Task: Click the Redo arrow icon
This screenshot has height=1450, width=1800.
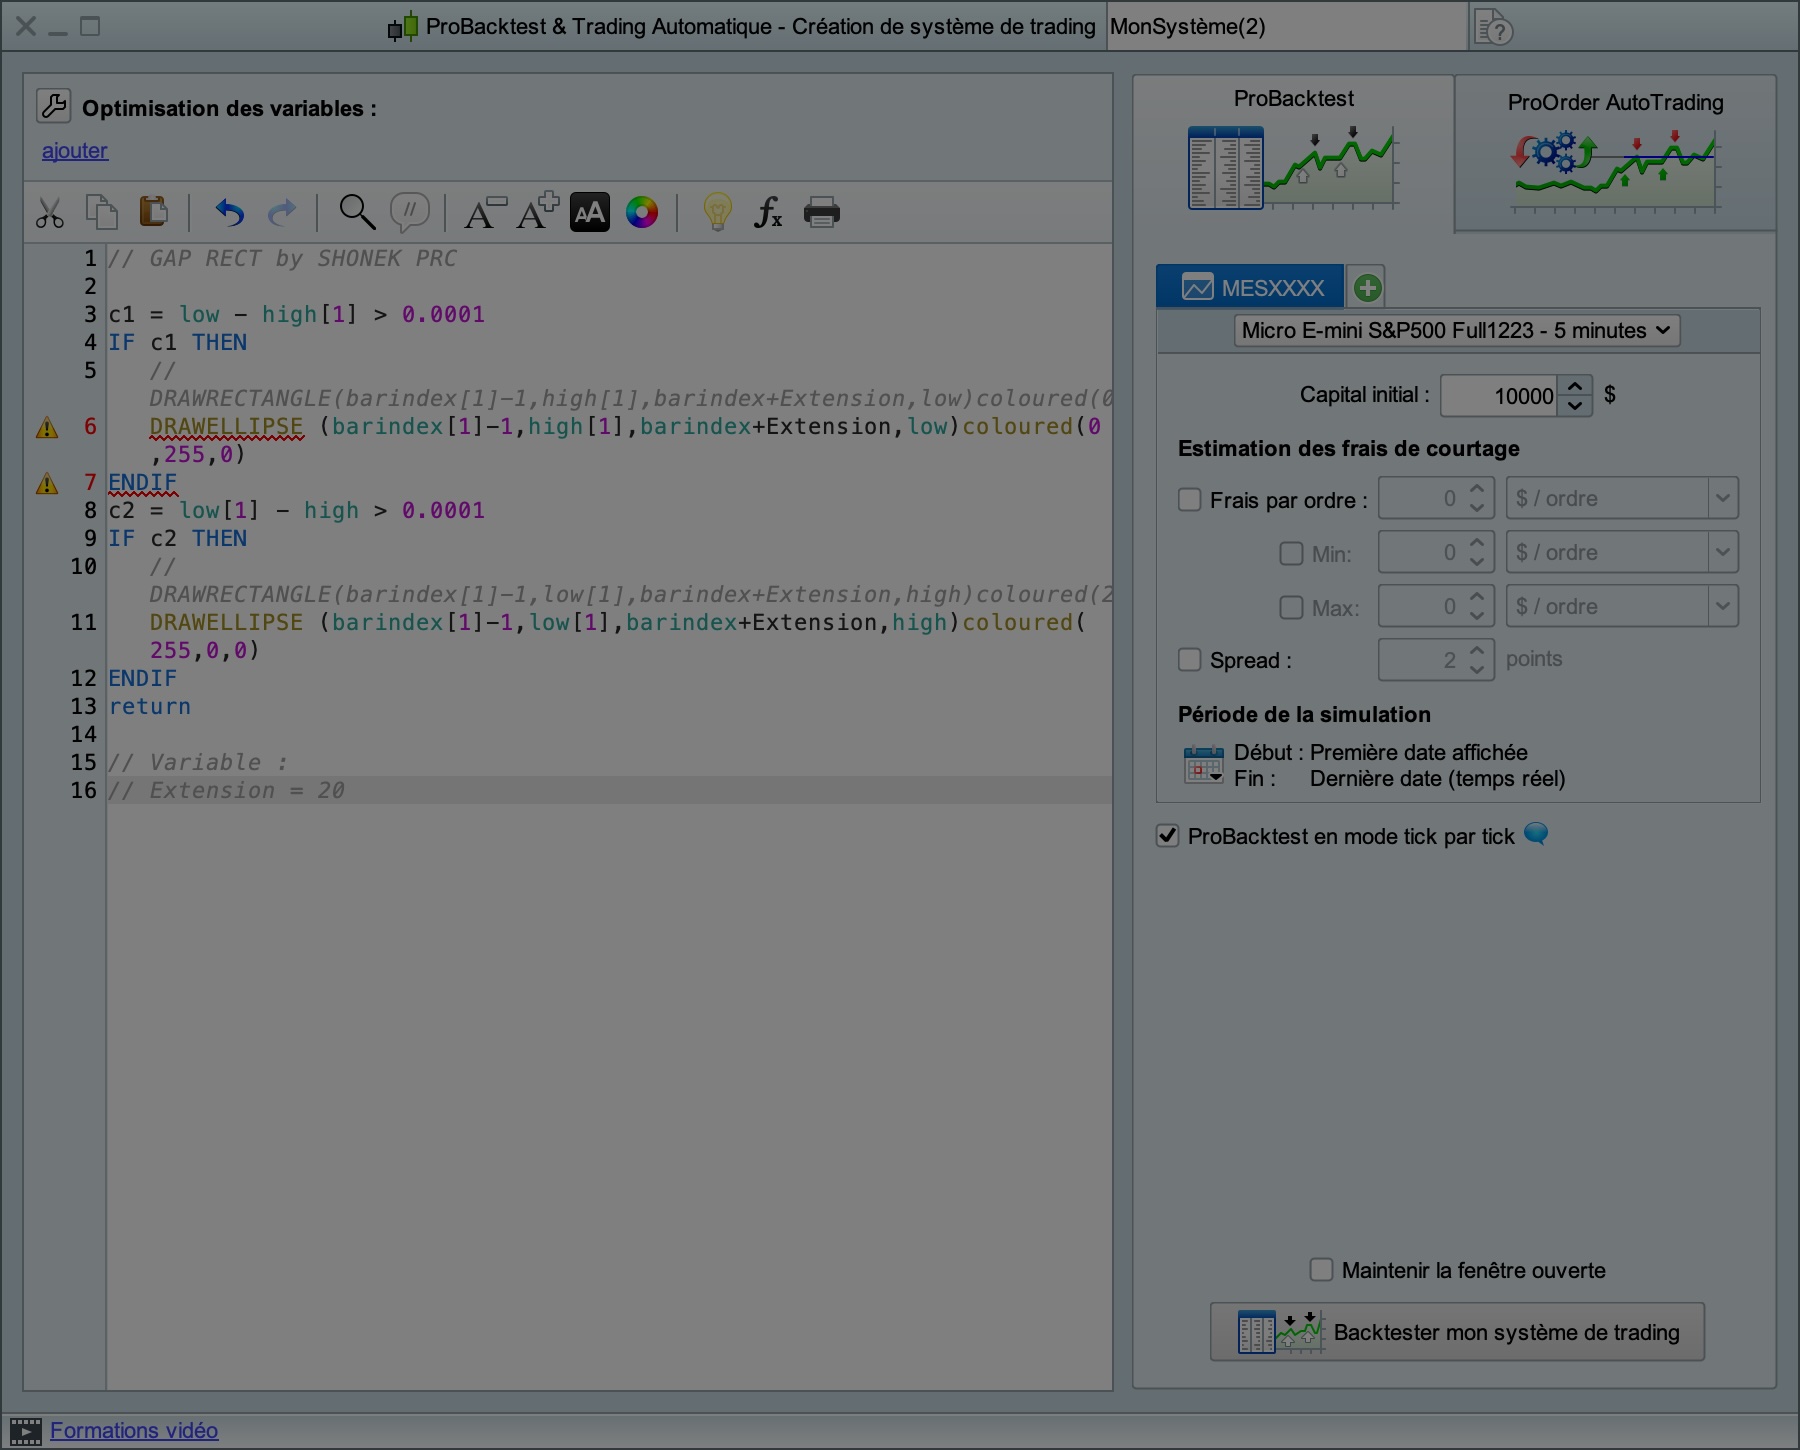Action: point(282,213)
